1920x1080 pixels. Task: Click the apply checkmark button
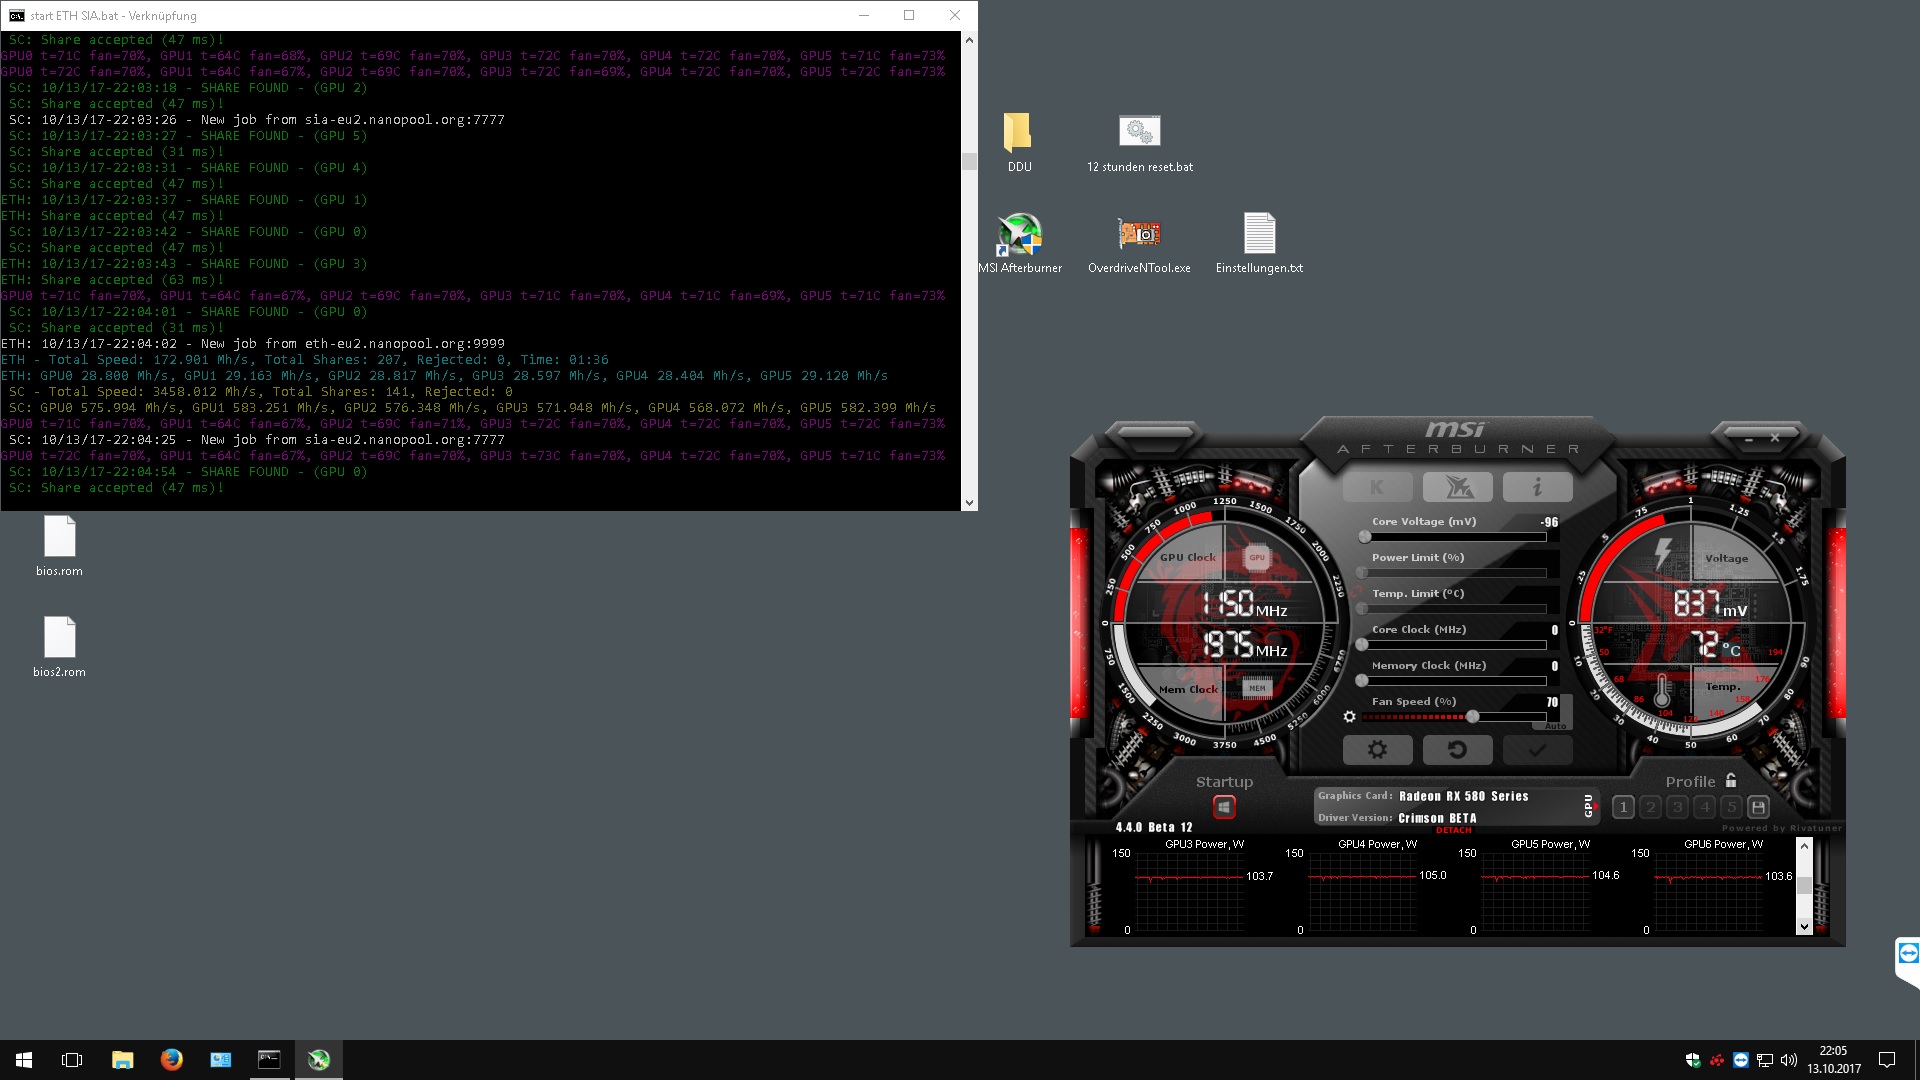pos(1537,750)
